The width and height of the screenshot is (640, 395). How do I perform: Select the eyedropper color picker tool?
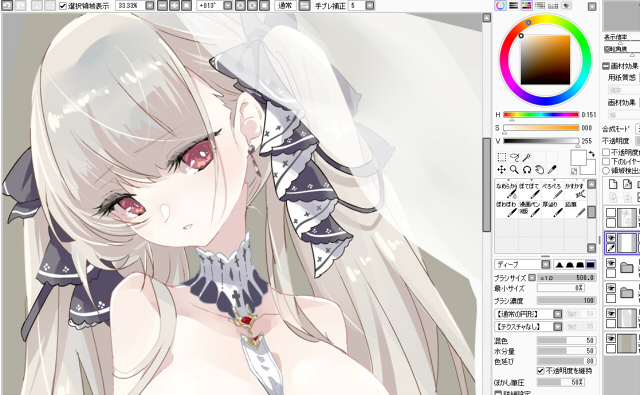point(552,169)
